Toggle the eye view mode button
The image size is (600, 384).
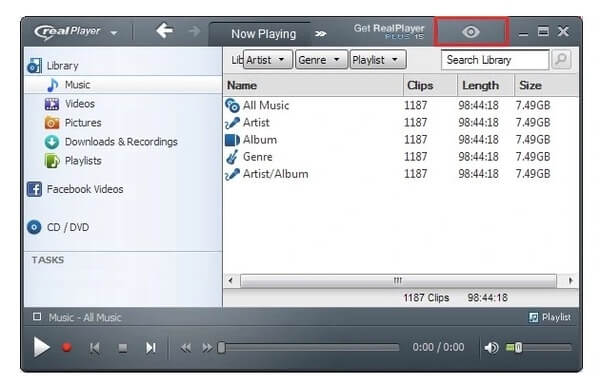pyautogui.click(x=471, y=32)
